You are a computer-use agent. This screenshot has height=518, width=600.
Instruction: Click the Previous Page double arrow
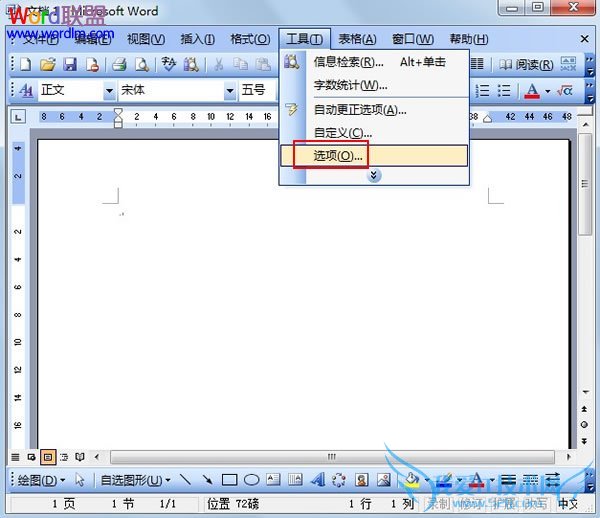click(584, 409)
